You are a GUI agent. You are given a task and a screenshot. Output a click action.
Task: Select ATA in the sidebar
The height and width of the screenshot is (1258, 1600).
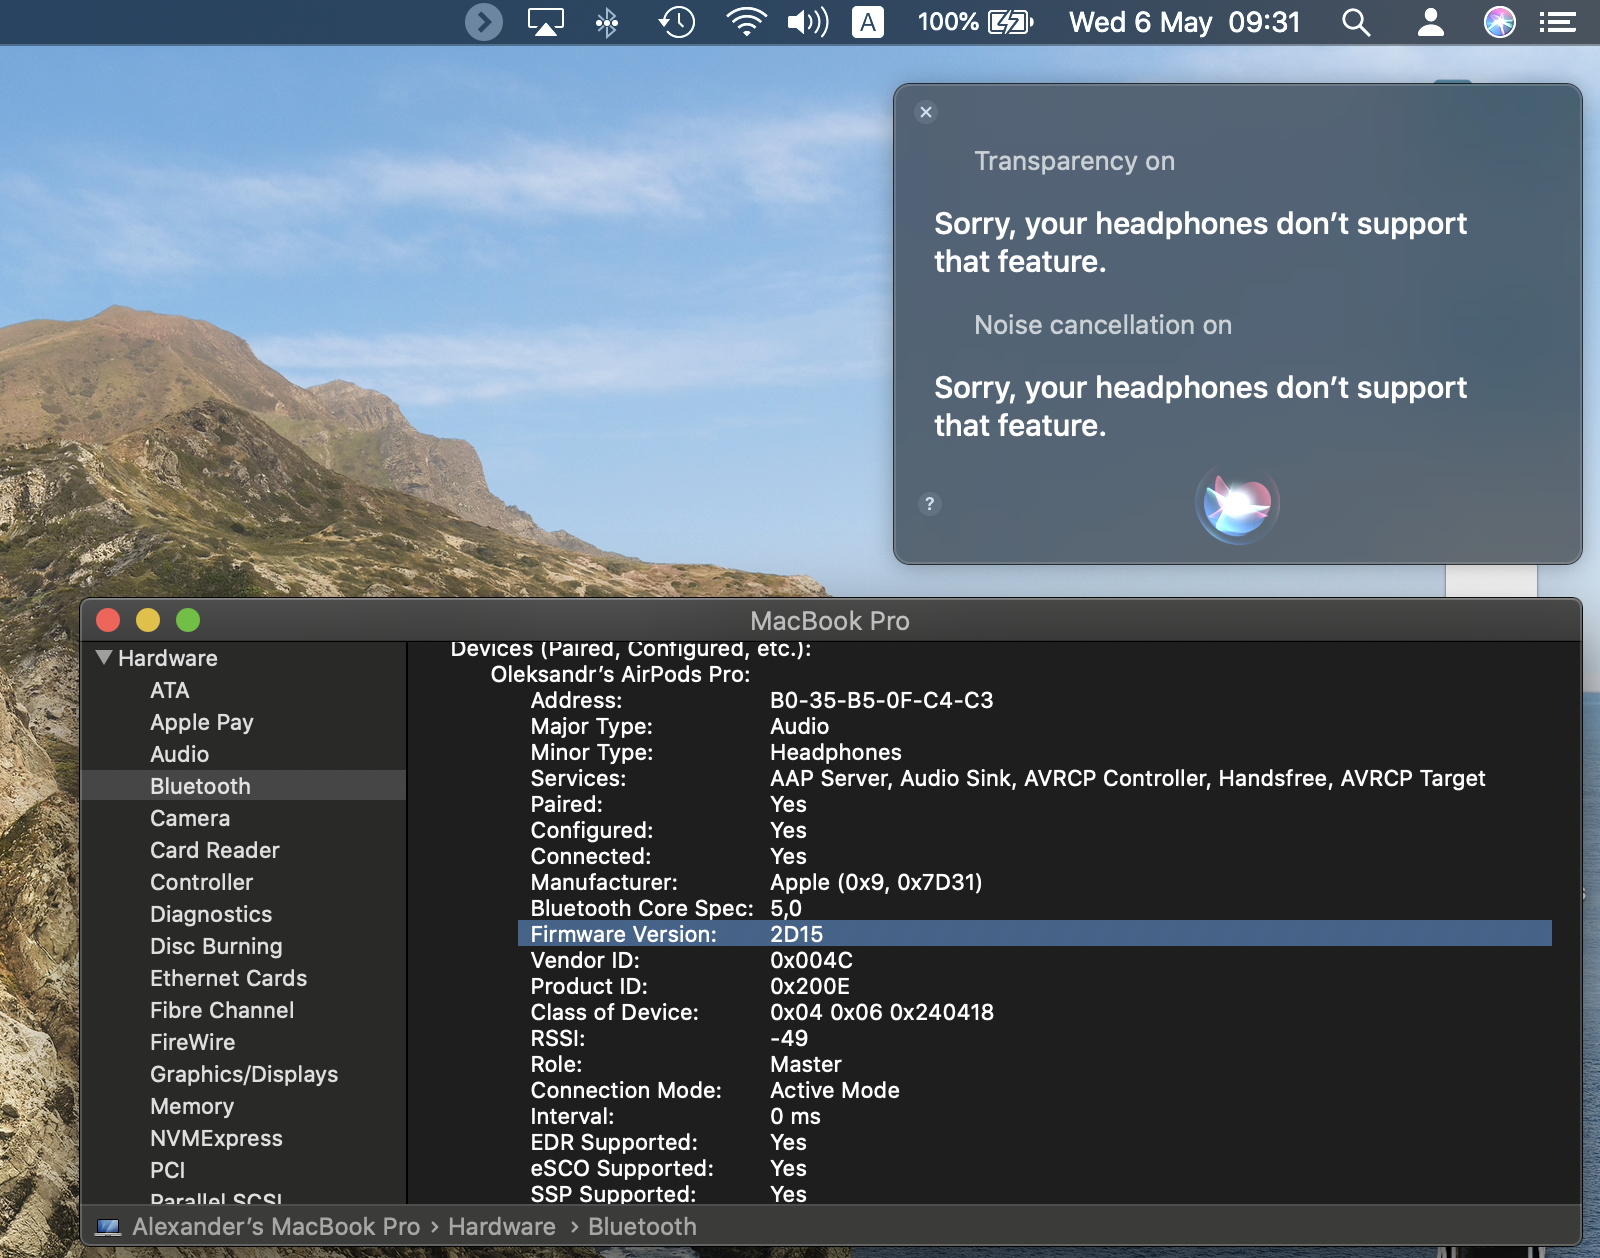(x=170, y=690)
